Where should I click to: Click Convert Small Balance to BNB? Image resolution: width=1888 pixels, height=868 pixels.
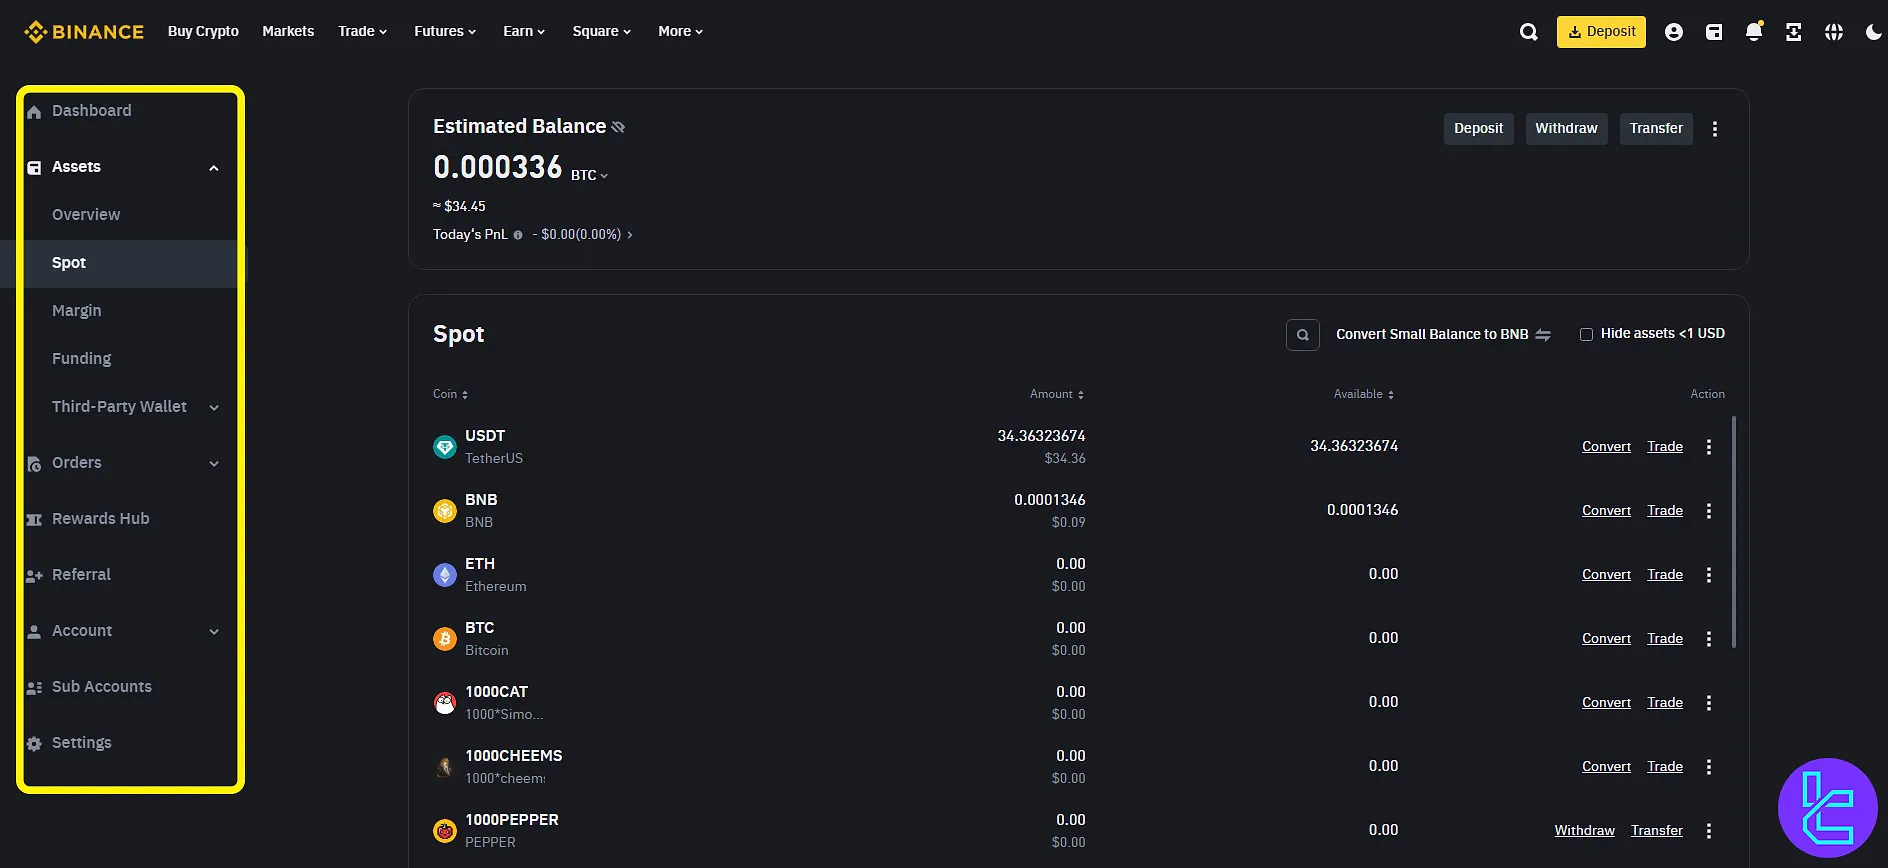coord(1443,334)
